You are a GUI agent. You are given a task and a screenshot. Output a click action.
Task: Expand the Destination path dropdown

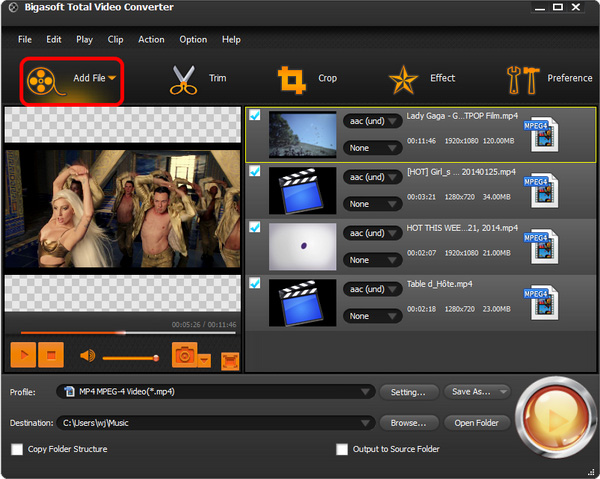click(365, 423)
